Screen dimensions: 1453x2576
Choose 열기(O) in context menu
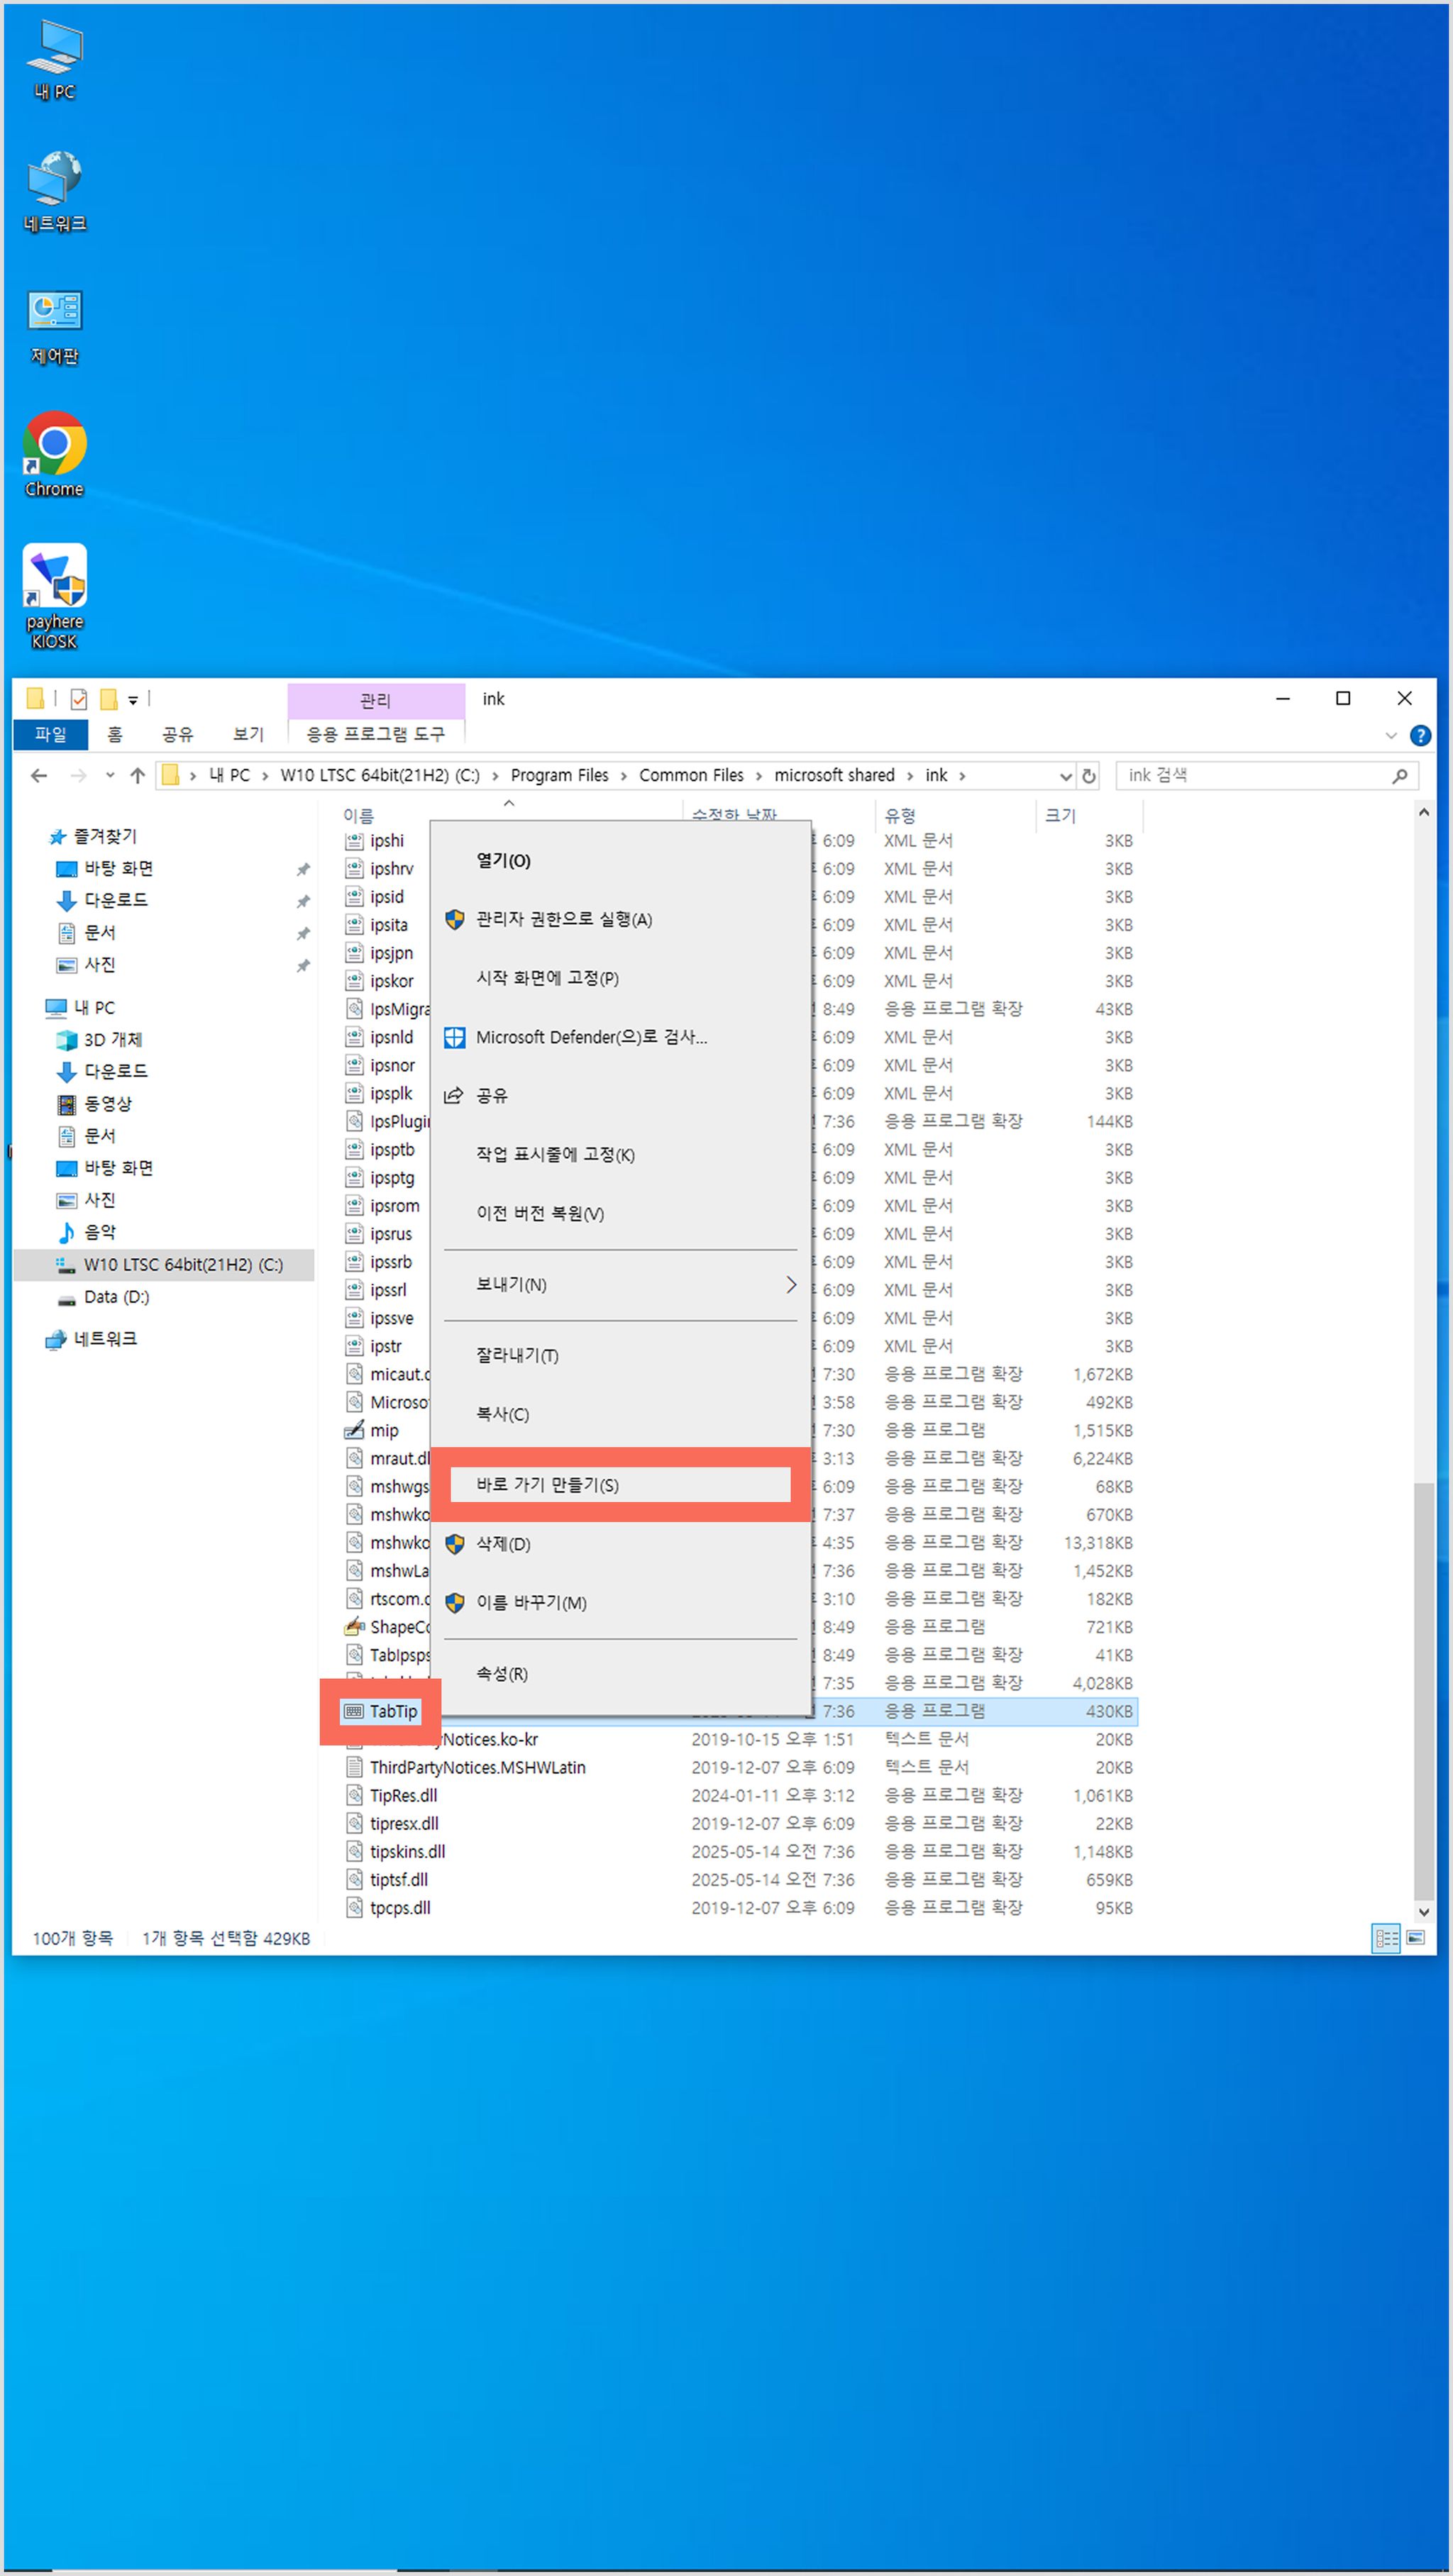[x=620, y=860]
